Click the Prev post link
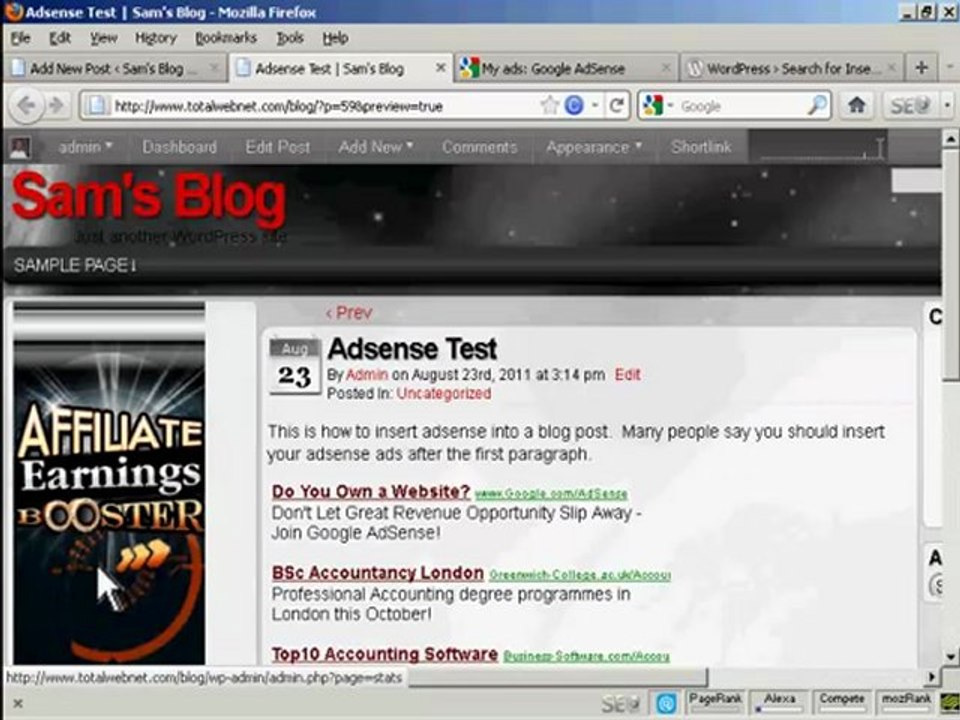The image size is (960, 720). click(x=349, y=313)
